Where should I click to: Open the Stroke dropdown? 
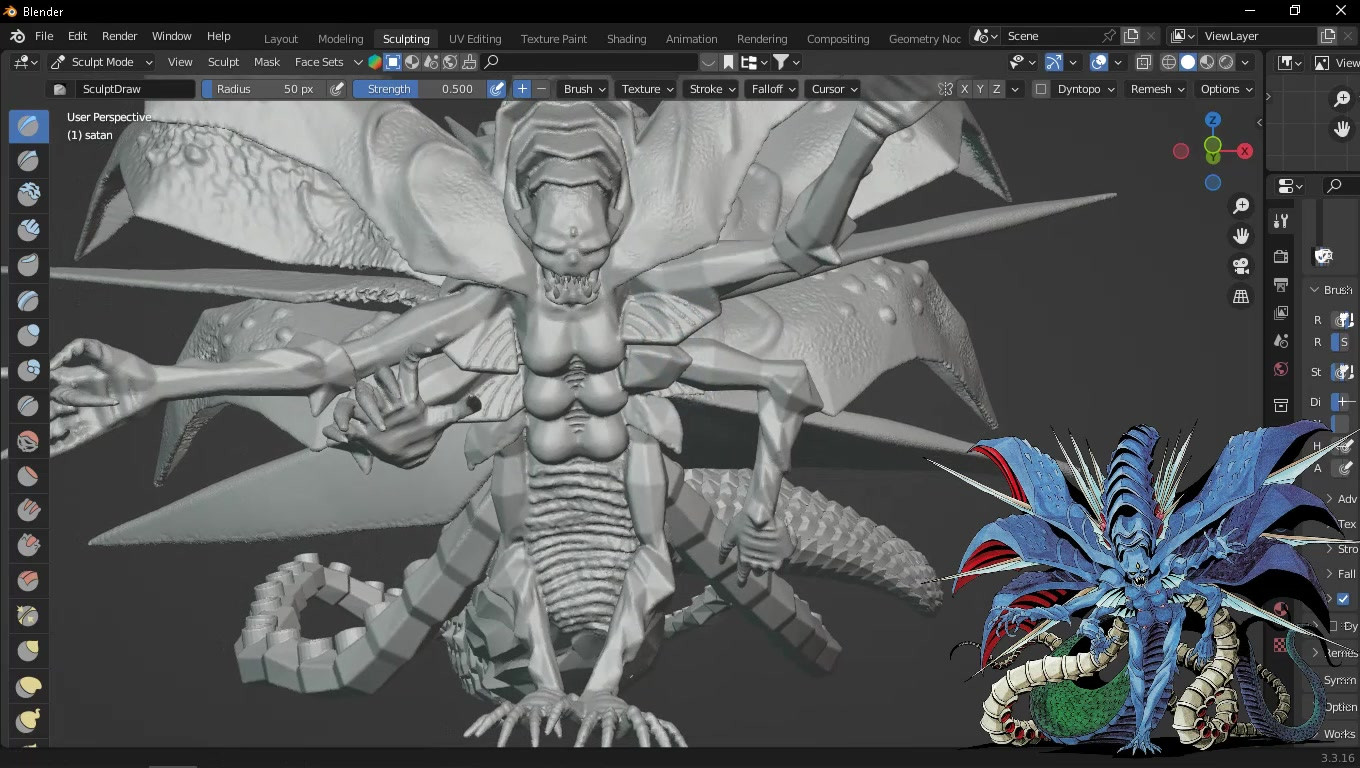pyautogui.click(x=712, y=89)
